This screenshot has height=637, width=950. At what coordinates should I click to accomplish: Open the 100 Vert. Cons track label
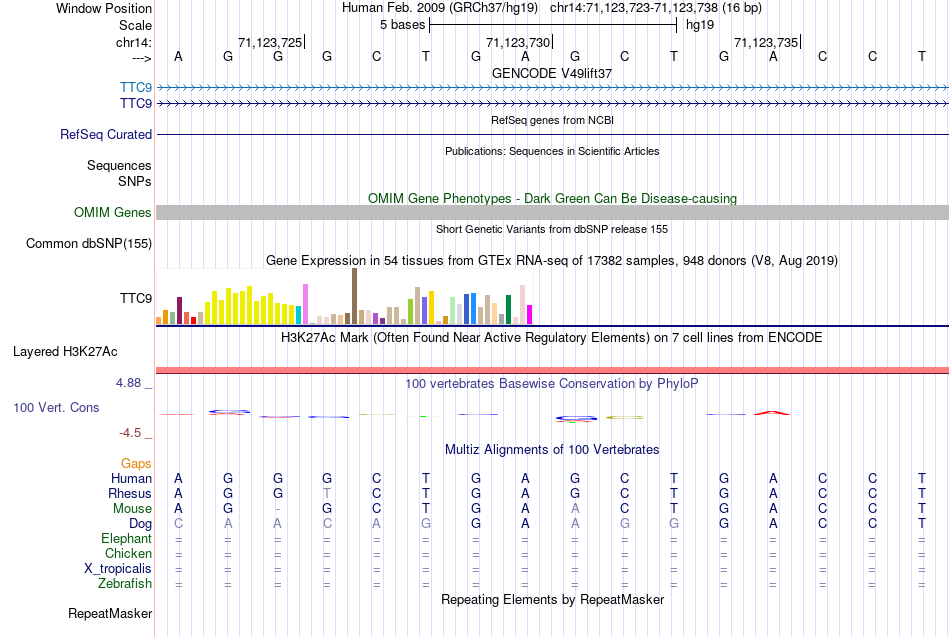point(56,407)
